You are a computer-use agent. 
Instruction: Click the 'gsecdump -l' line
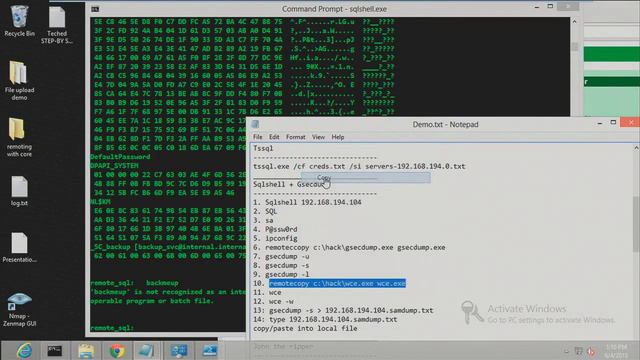tap(281, 274)
